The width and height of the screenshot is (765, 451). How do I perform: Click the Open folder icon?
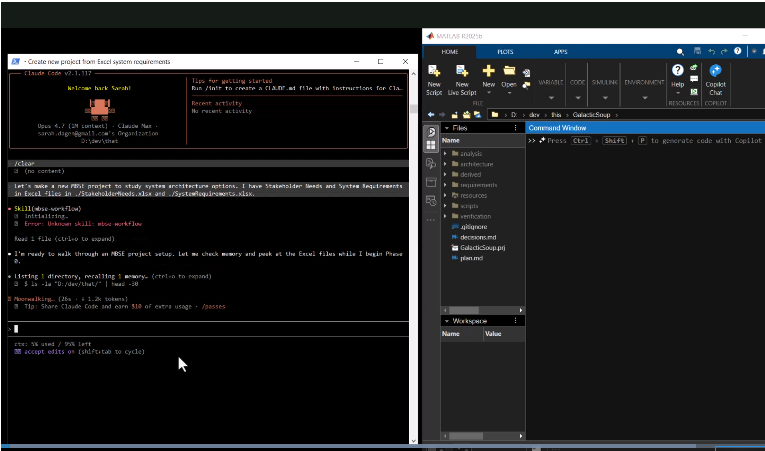point(509,71)
